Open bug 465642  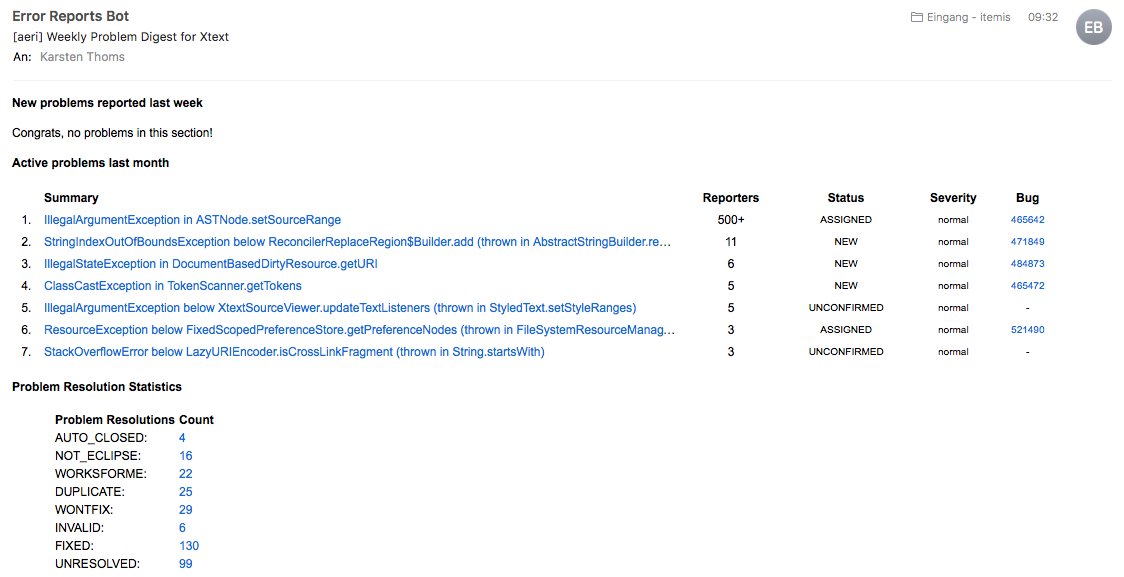[1027, 219]
